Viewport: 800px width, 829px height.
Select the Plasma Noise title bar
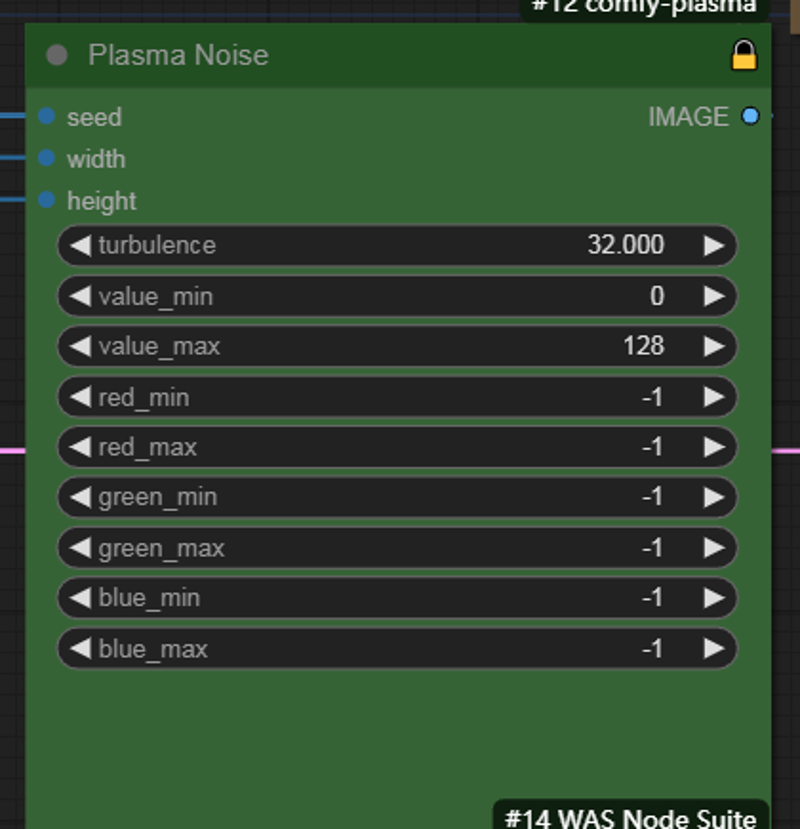point(398,55)
